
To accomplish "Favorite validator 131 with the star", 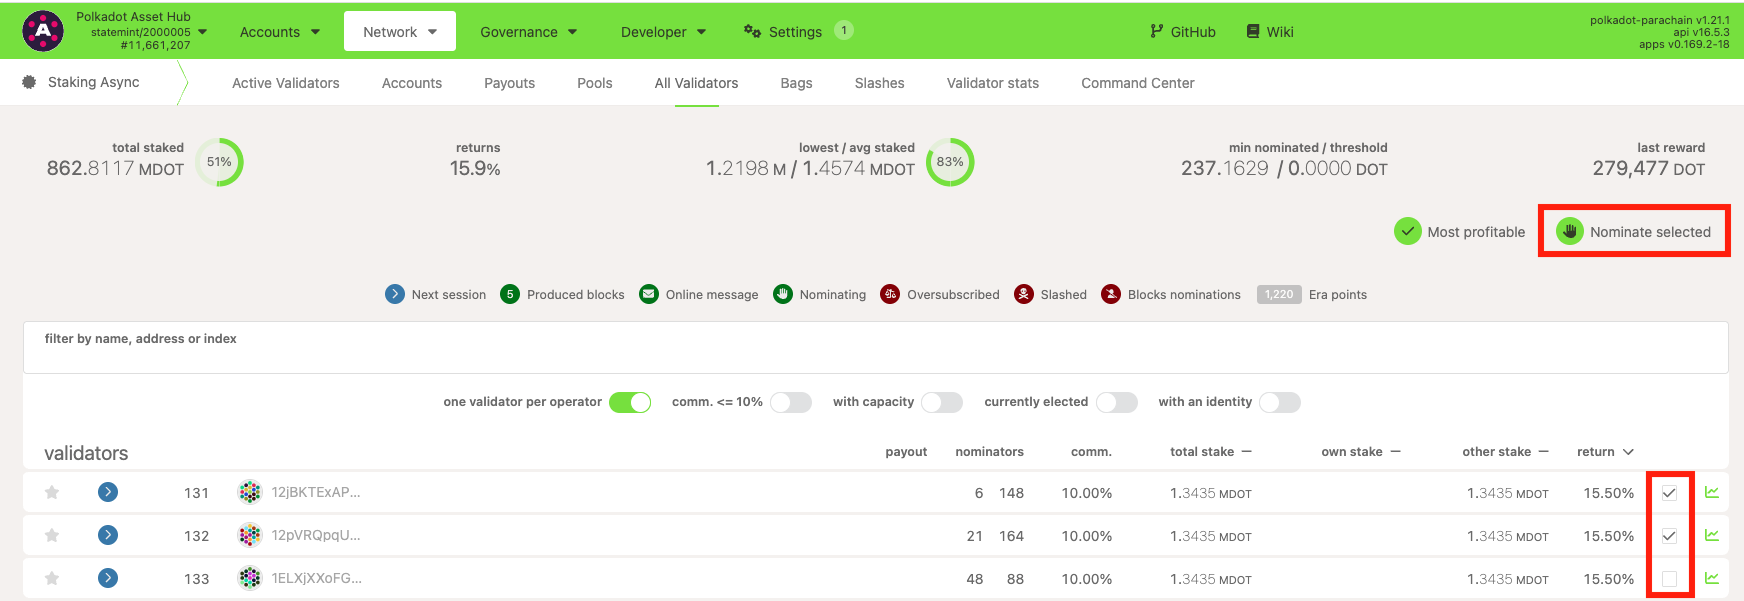I will (x=52, y=492).
